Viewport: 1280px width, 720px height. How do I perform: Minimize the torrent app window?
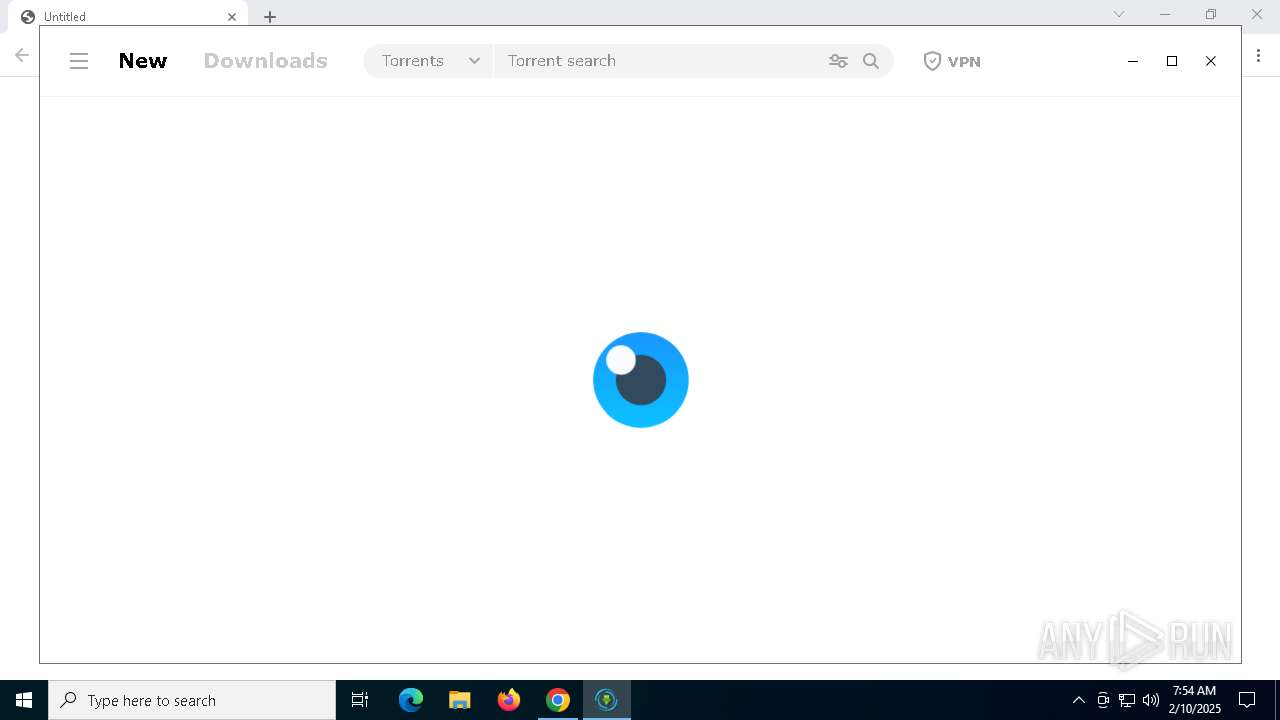click(x=1133, y=61)
